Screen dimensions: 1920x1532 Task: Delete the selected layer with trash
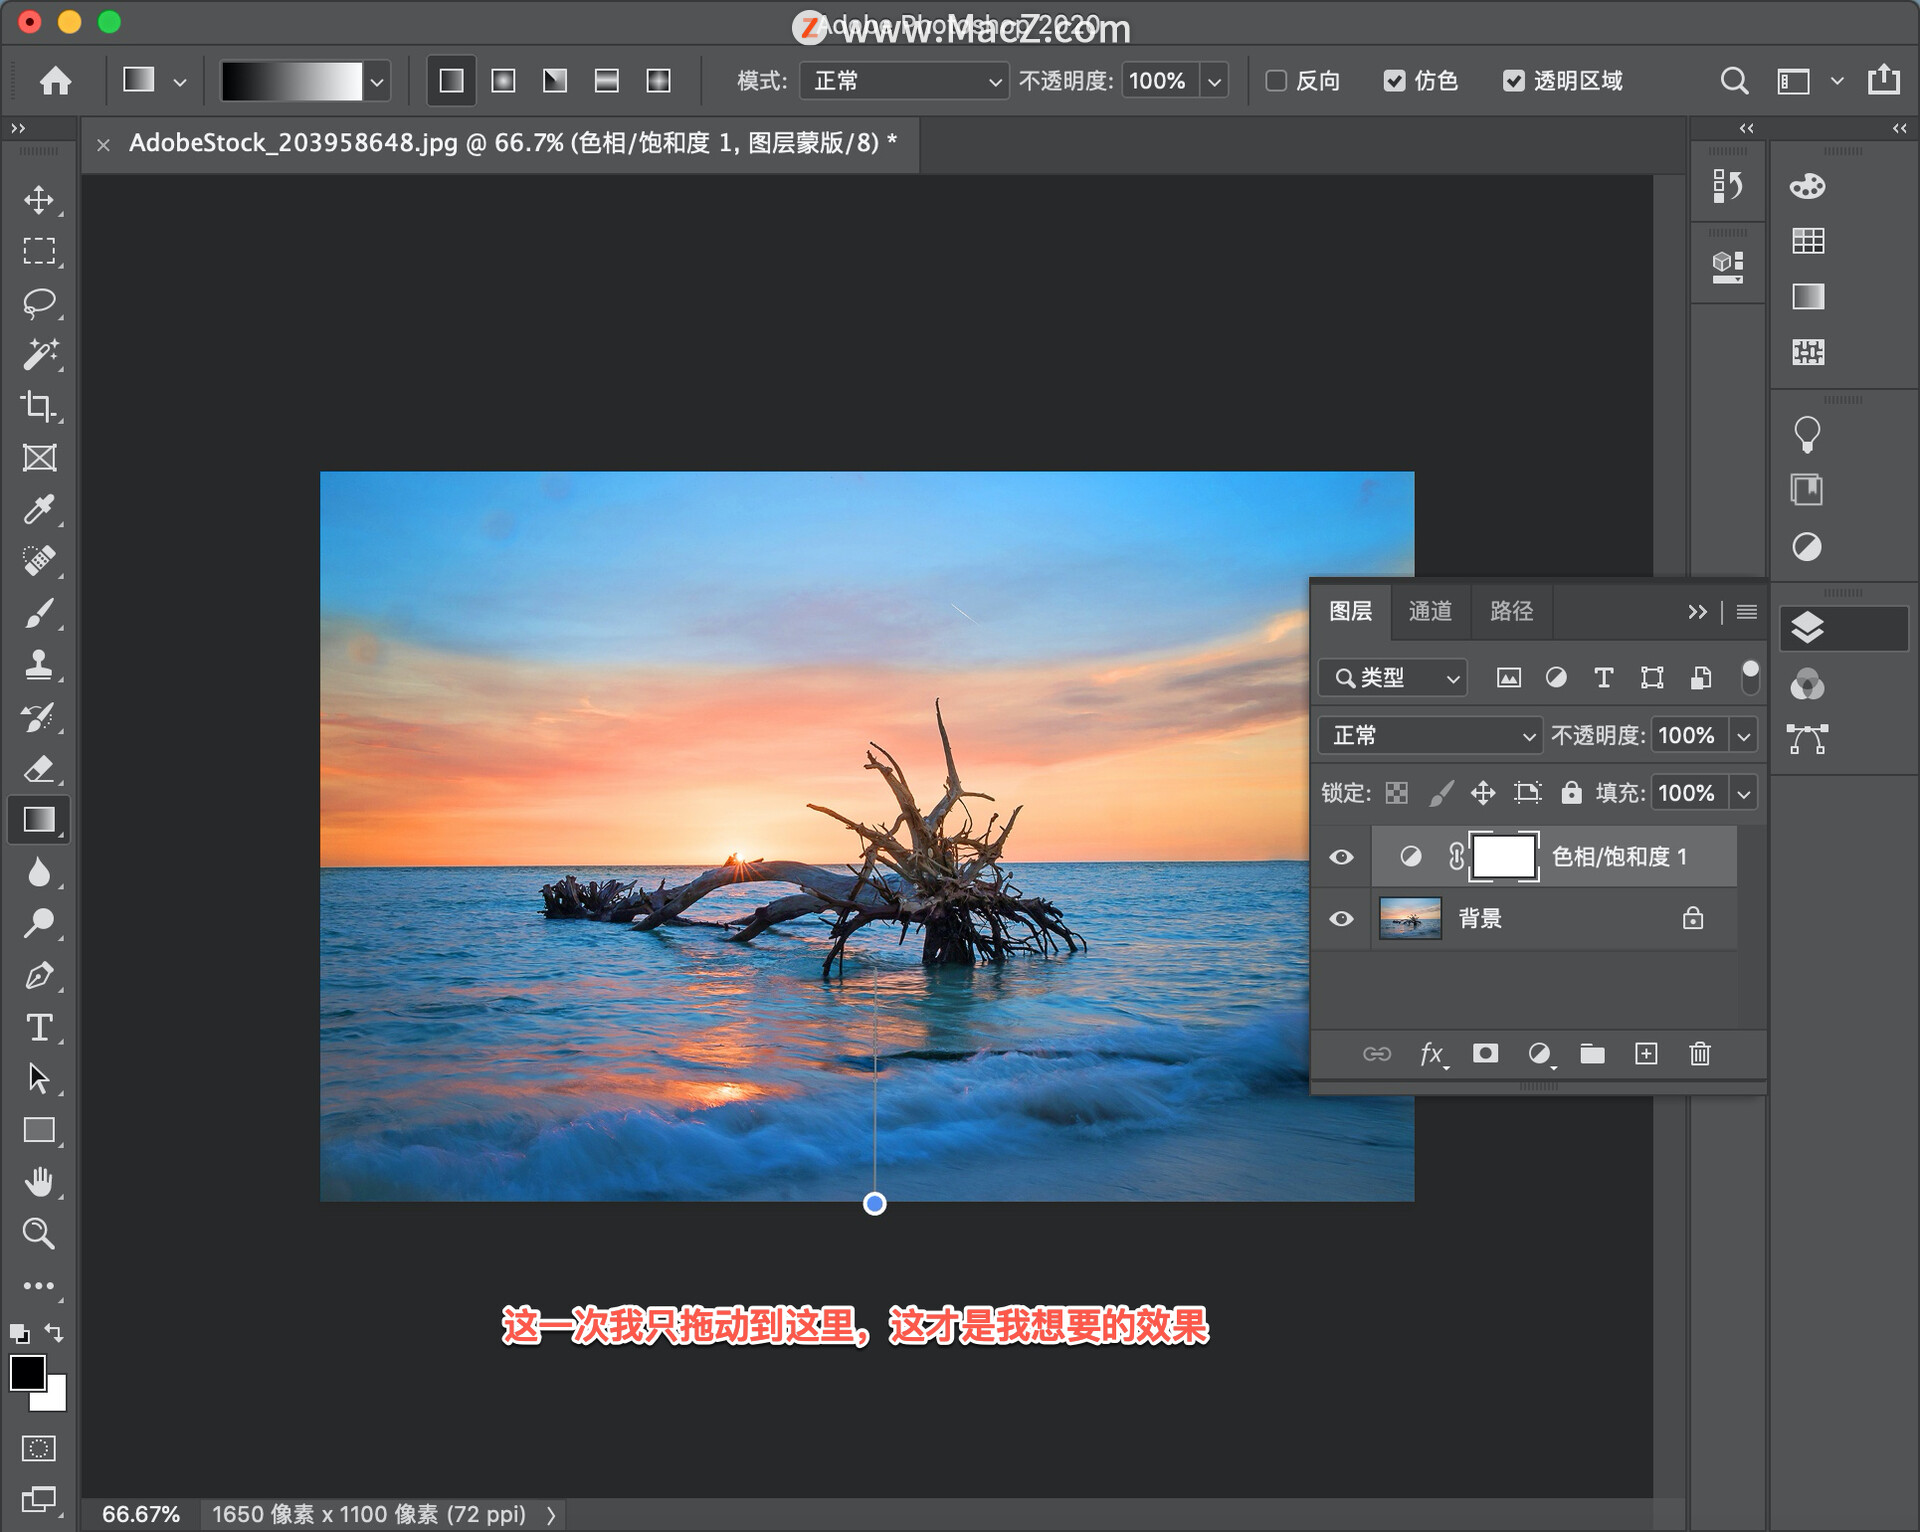(x=1700, y=1053)
